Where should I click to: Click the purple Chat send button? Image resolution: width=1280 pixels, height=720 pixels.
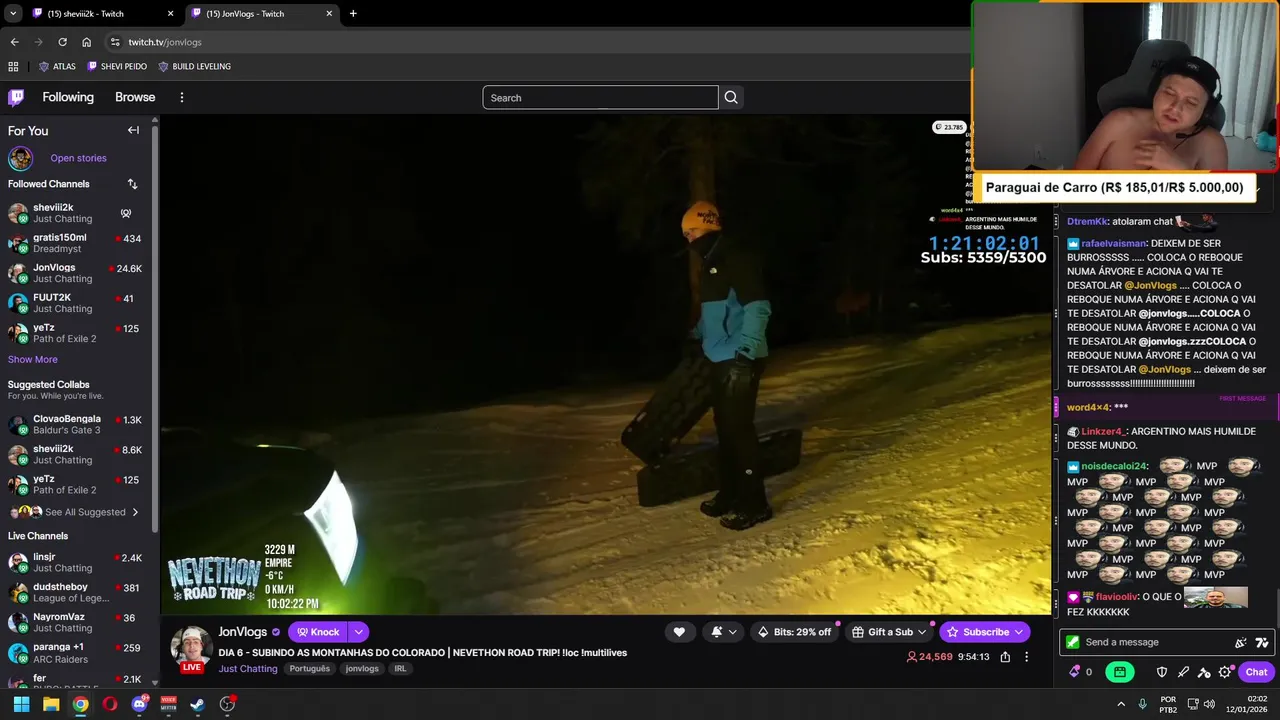(x=1256, y=672)
